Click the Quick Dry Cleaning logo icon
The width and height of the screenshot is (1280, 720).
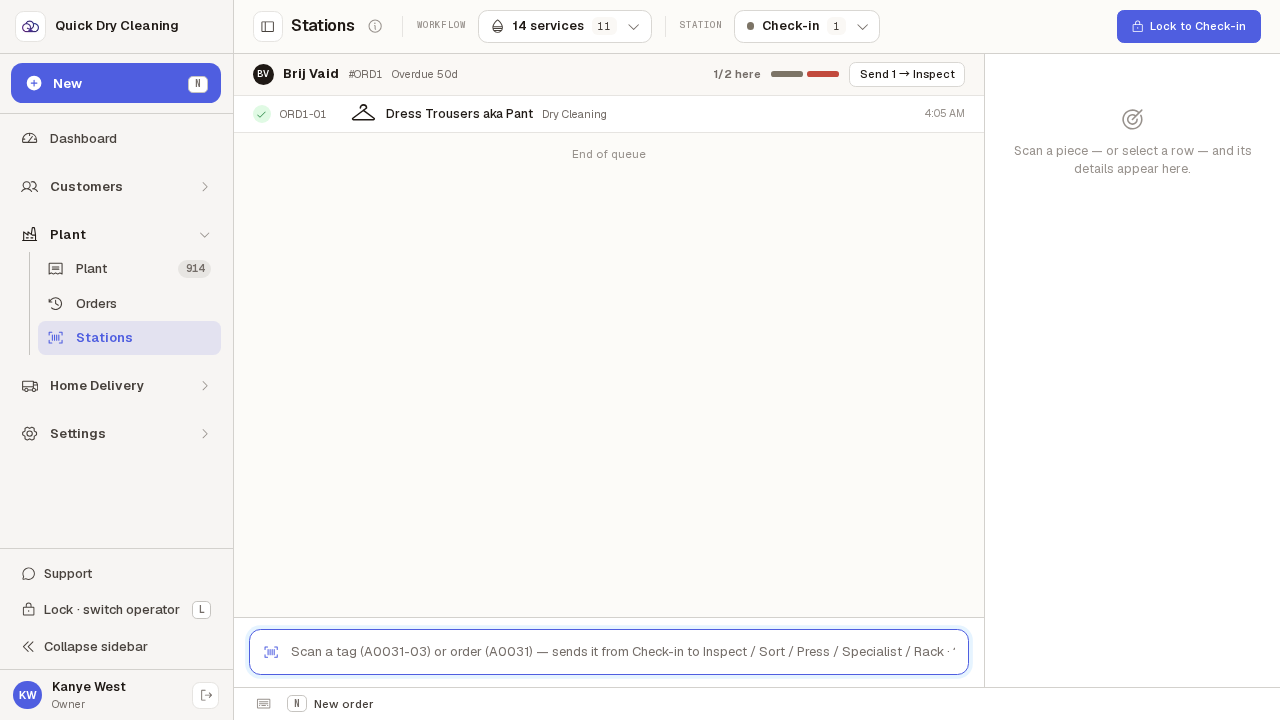[x=30, y=26]
